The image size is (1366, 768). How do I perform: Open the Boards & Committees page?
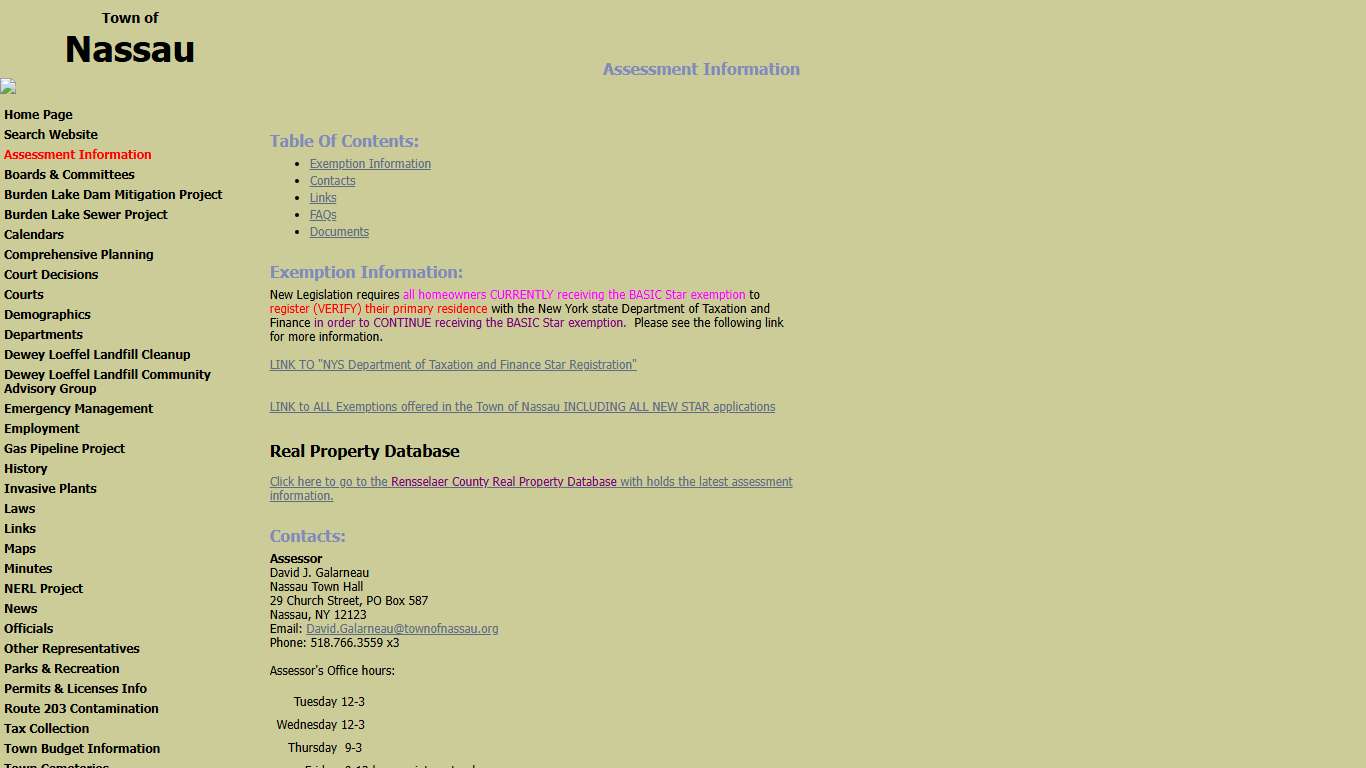coord(69,174)
